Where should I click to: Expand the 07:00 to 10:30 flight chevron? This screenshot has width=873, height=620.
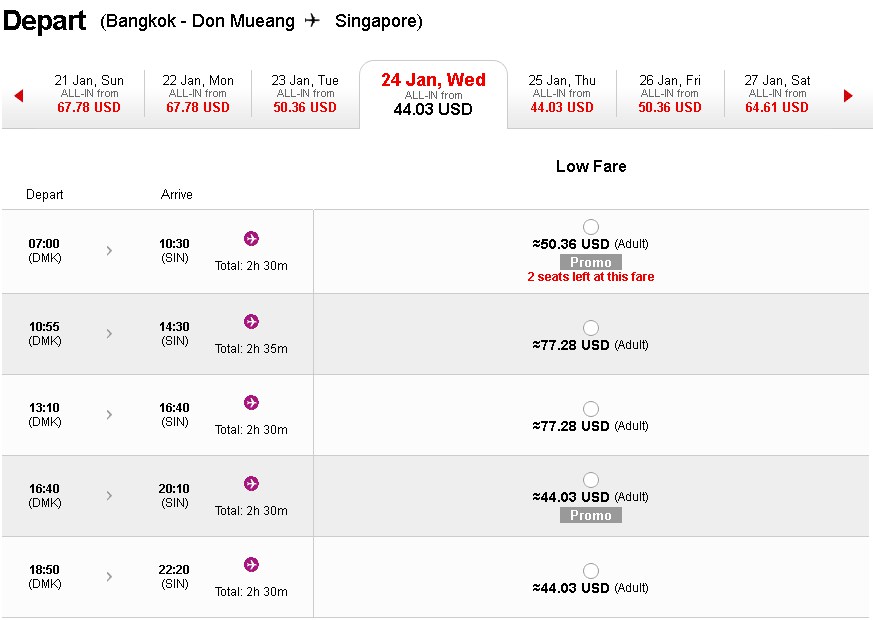pos(109,251)
